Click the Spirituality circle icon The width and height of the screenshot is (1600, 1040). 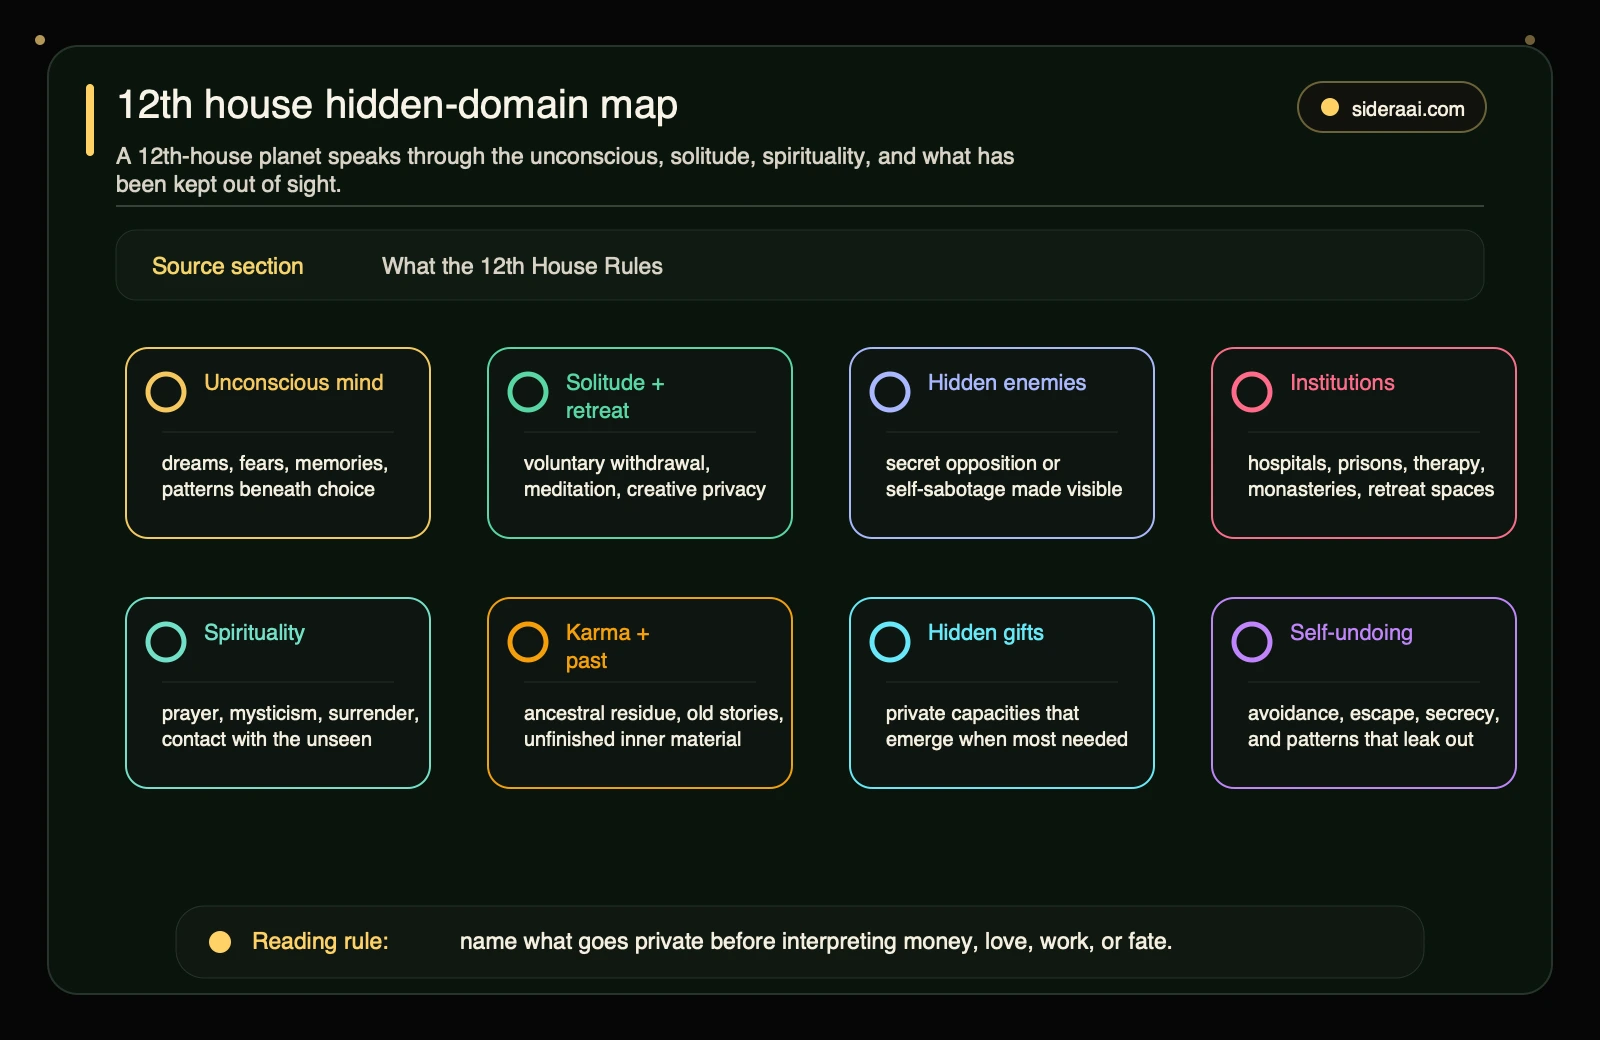[x=166, y=642]
